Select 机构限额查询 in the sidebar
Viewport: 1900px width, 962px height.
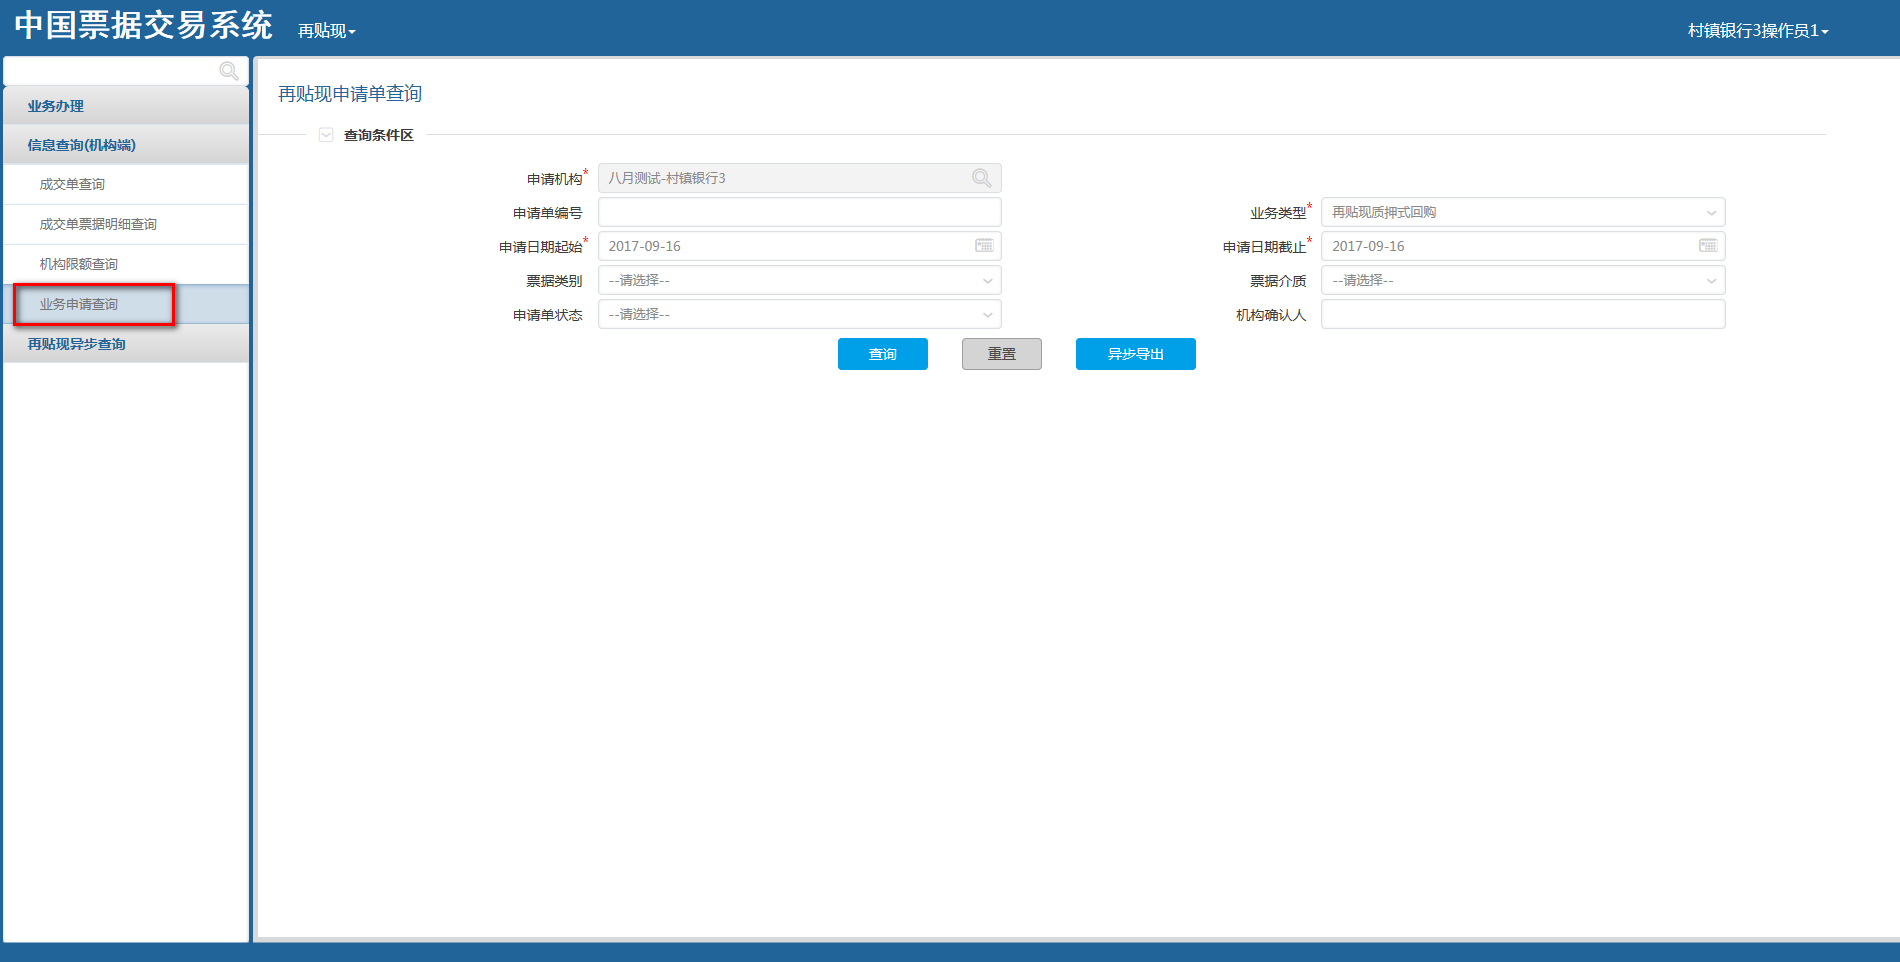pos(79,264)
